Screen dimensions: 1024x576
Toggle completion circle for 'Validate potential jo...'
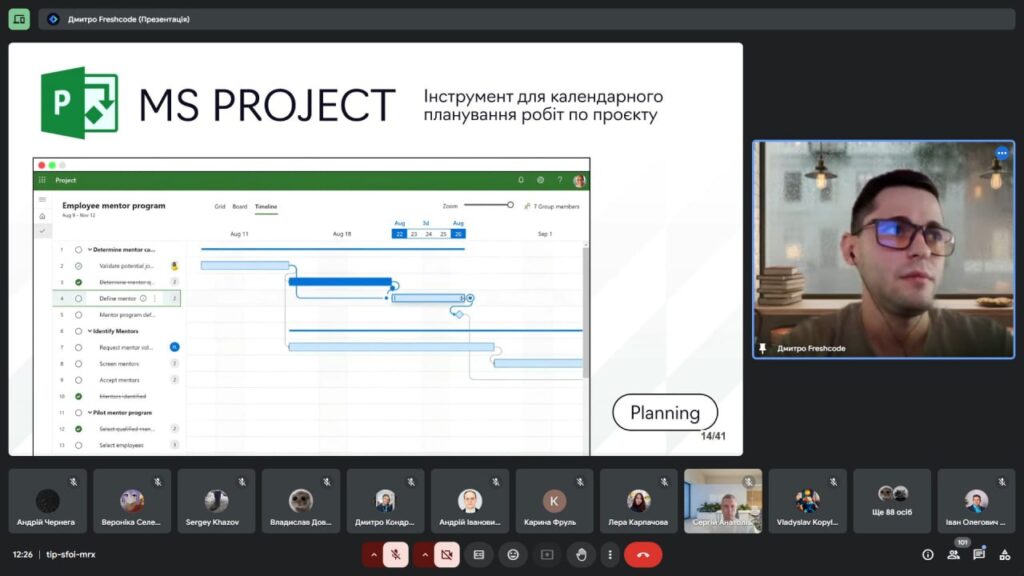pos(78,266)
